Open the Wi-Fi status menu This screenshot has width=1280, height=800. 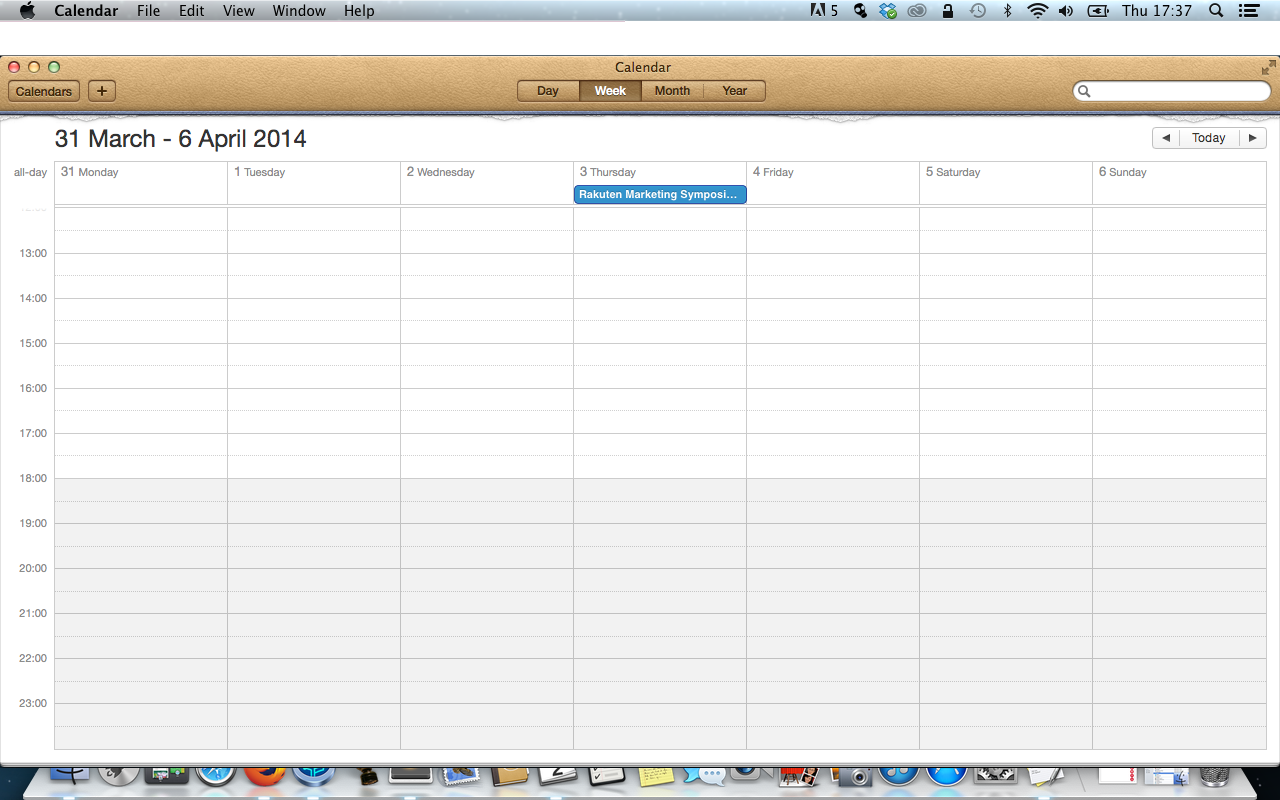(x=1037, y=11)
